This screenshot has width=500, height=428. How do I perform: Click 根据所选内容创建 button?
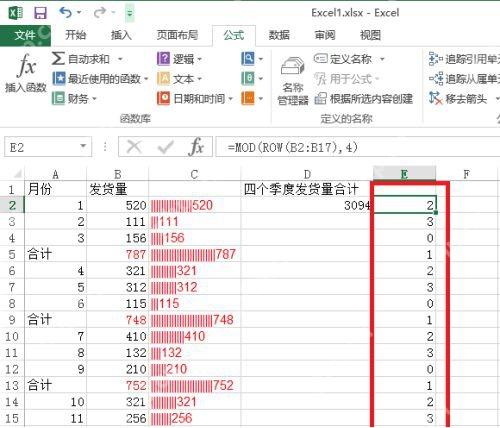click(x=364, y=99)
